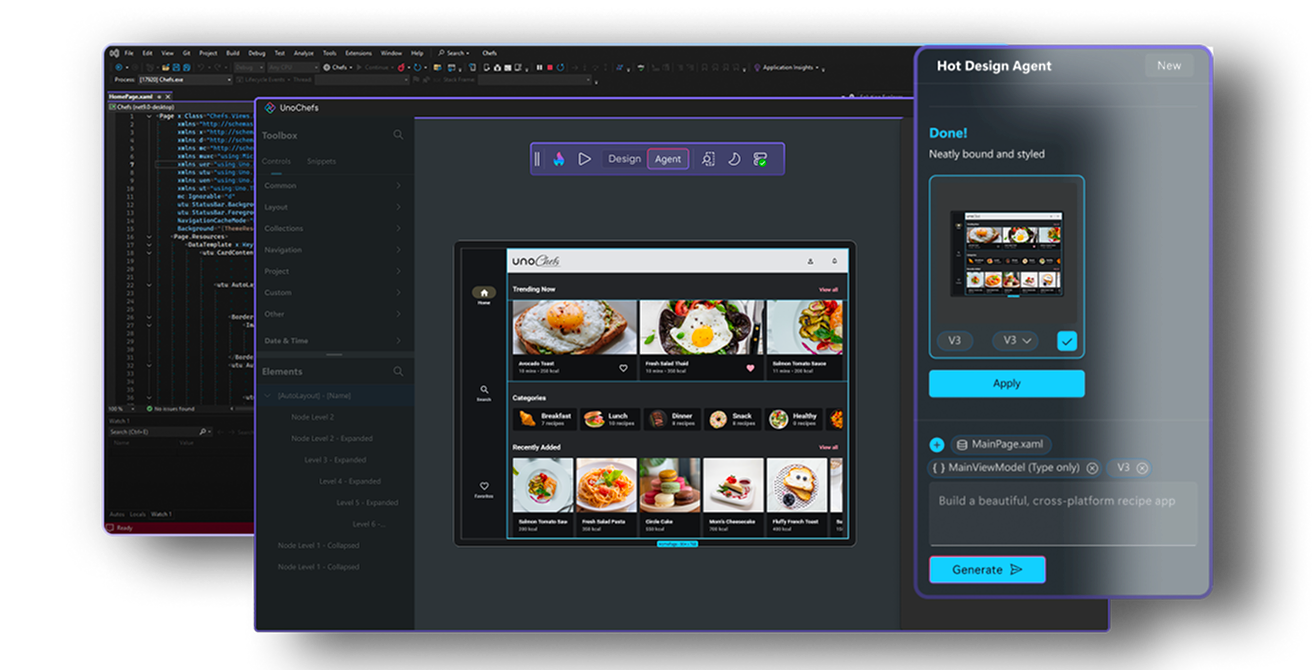Select the generated design preview thumbnail
Image resolution: width=1316 pixels, height=670 pixels.
pyautogui.click(x=1006, y=252)
